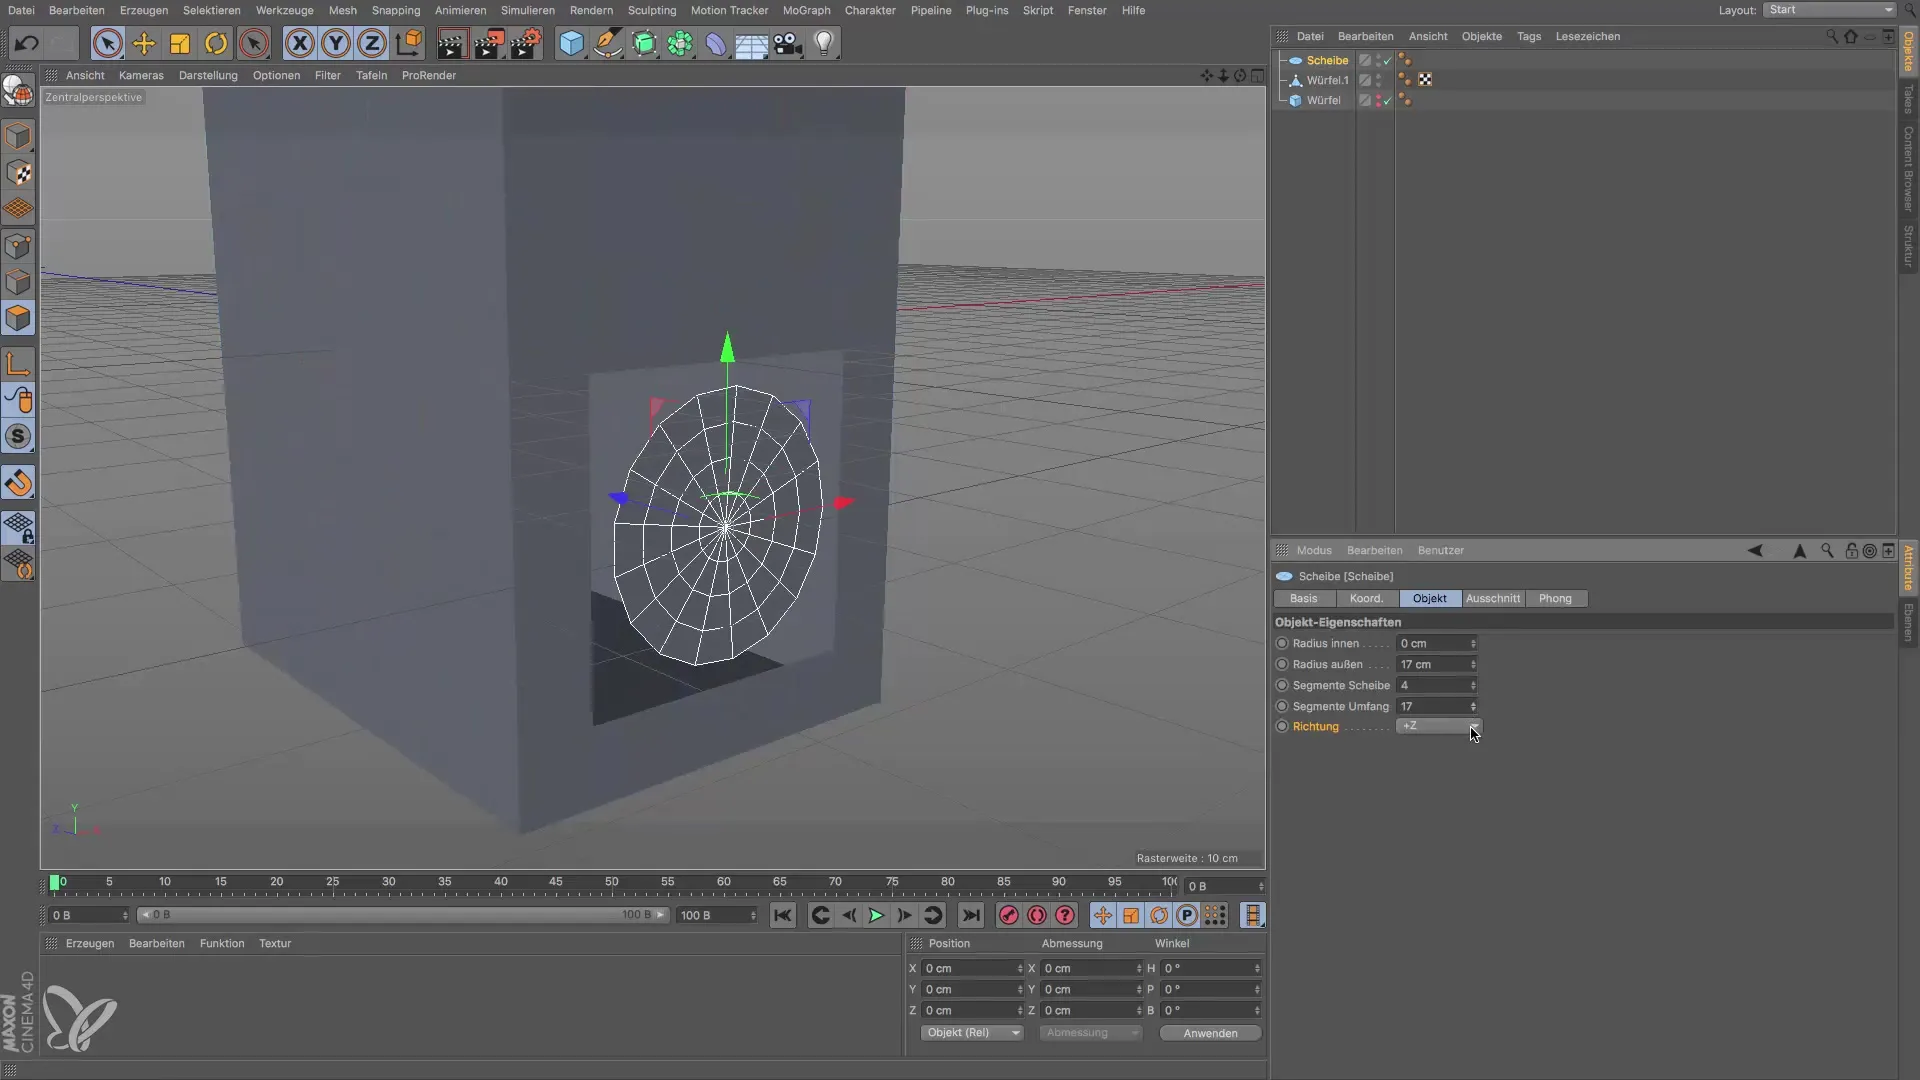1920x1080 pixels.
Task: Open the floor environment icon
Action: 752,43
